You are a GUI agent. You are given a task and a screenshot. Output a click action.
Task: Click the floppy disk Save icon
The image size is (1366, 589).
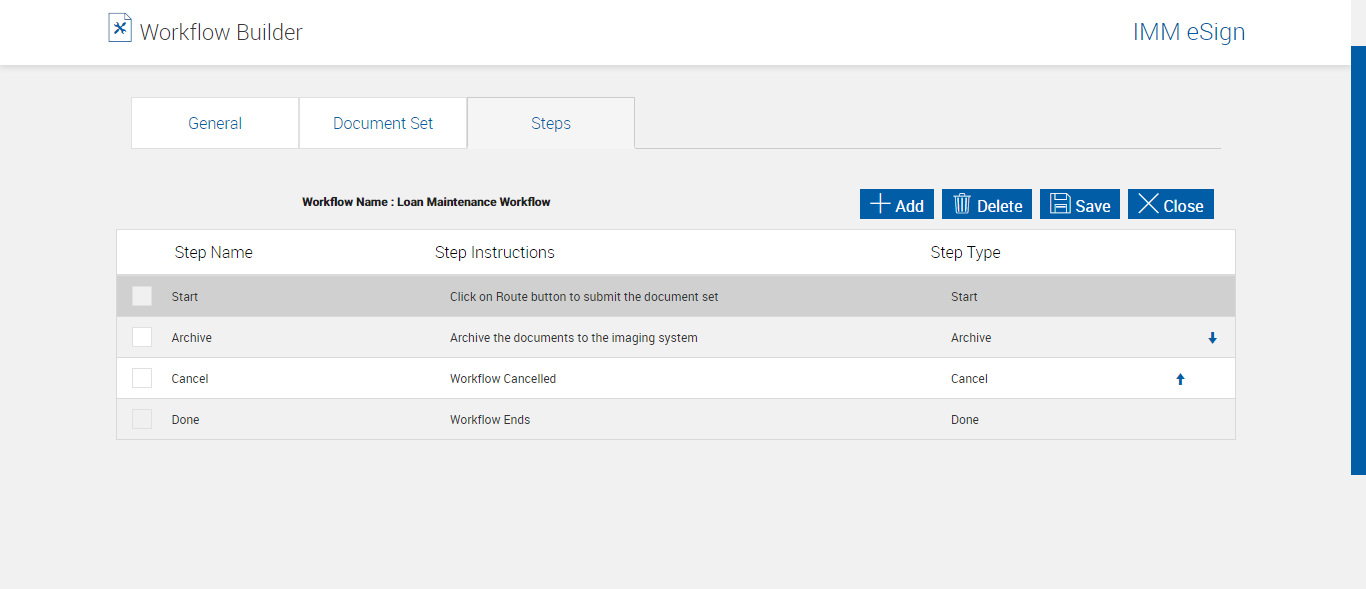(1060, 204)
